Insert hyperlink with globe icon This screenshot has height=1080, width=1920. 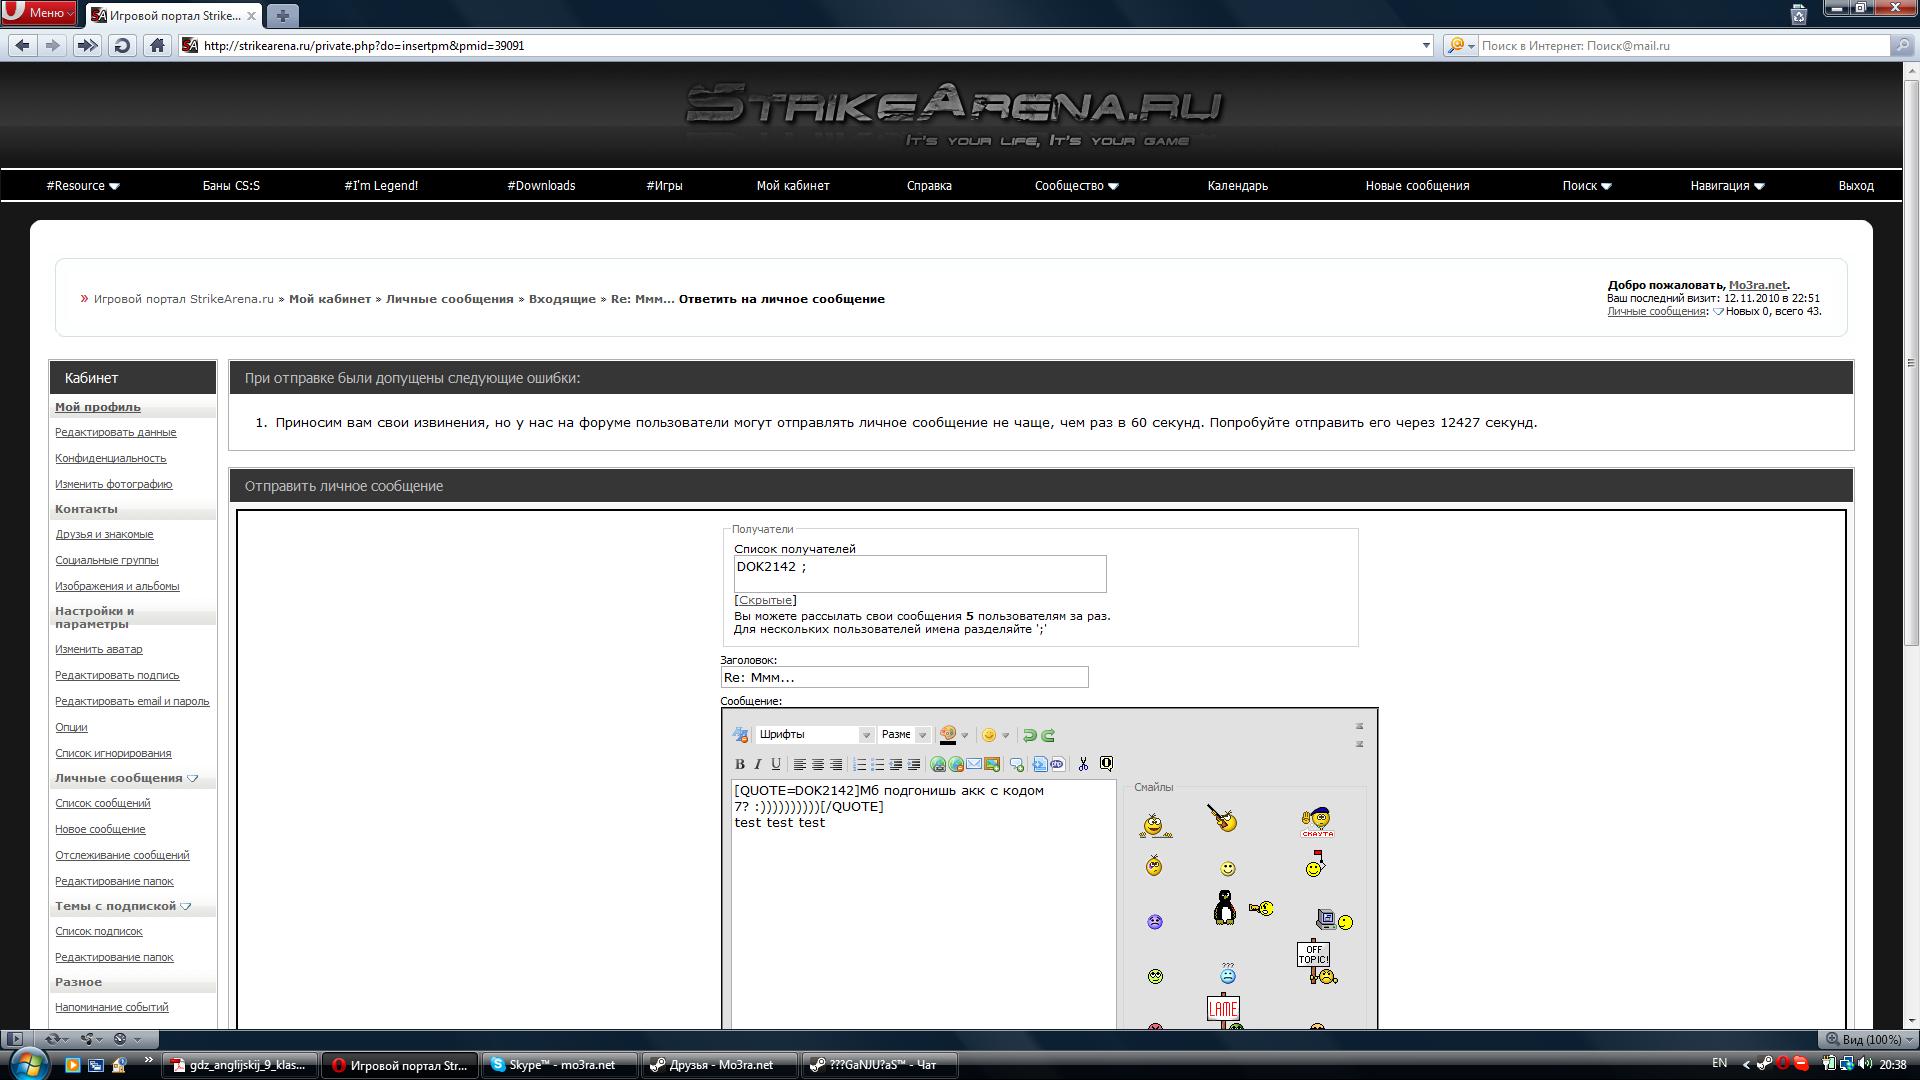pyautogui.click(x=938, y=764)
